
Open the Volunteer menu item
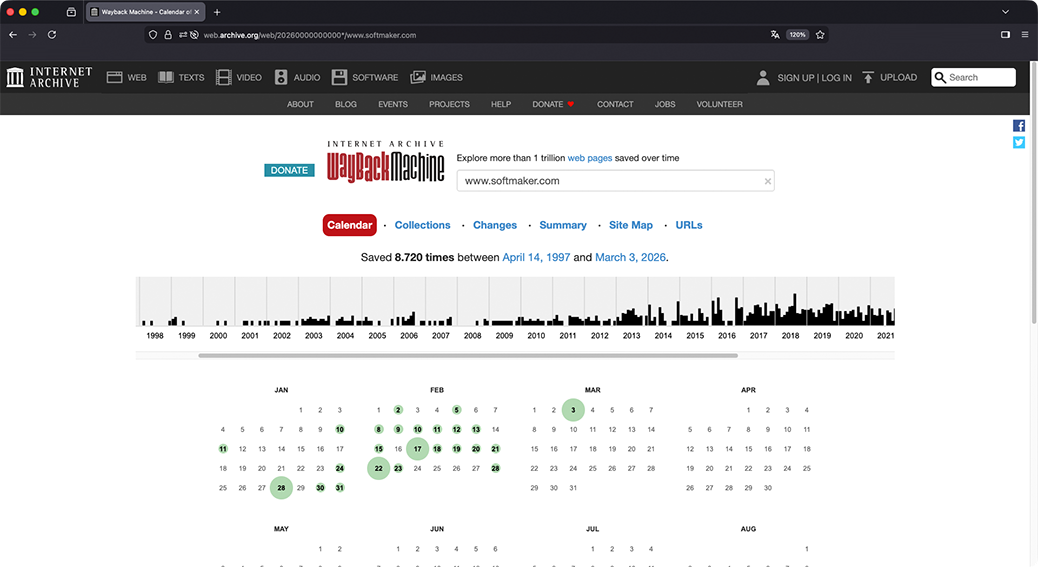[x=719, y=105]
